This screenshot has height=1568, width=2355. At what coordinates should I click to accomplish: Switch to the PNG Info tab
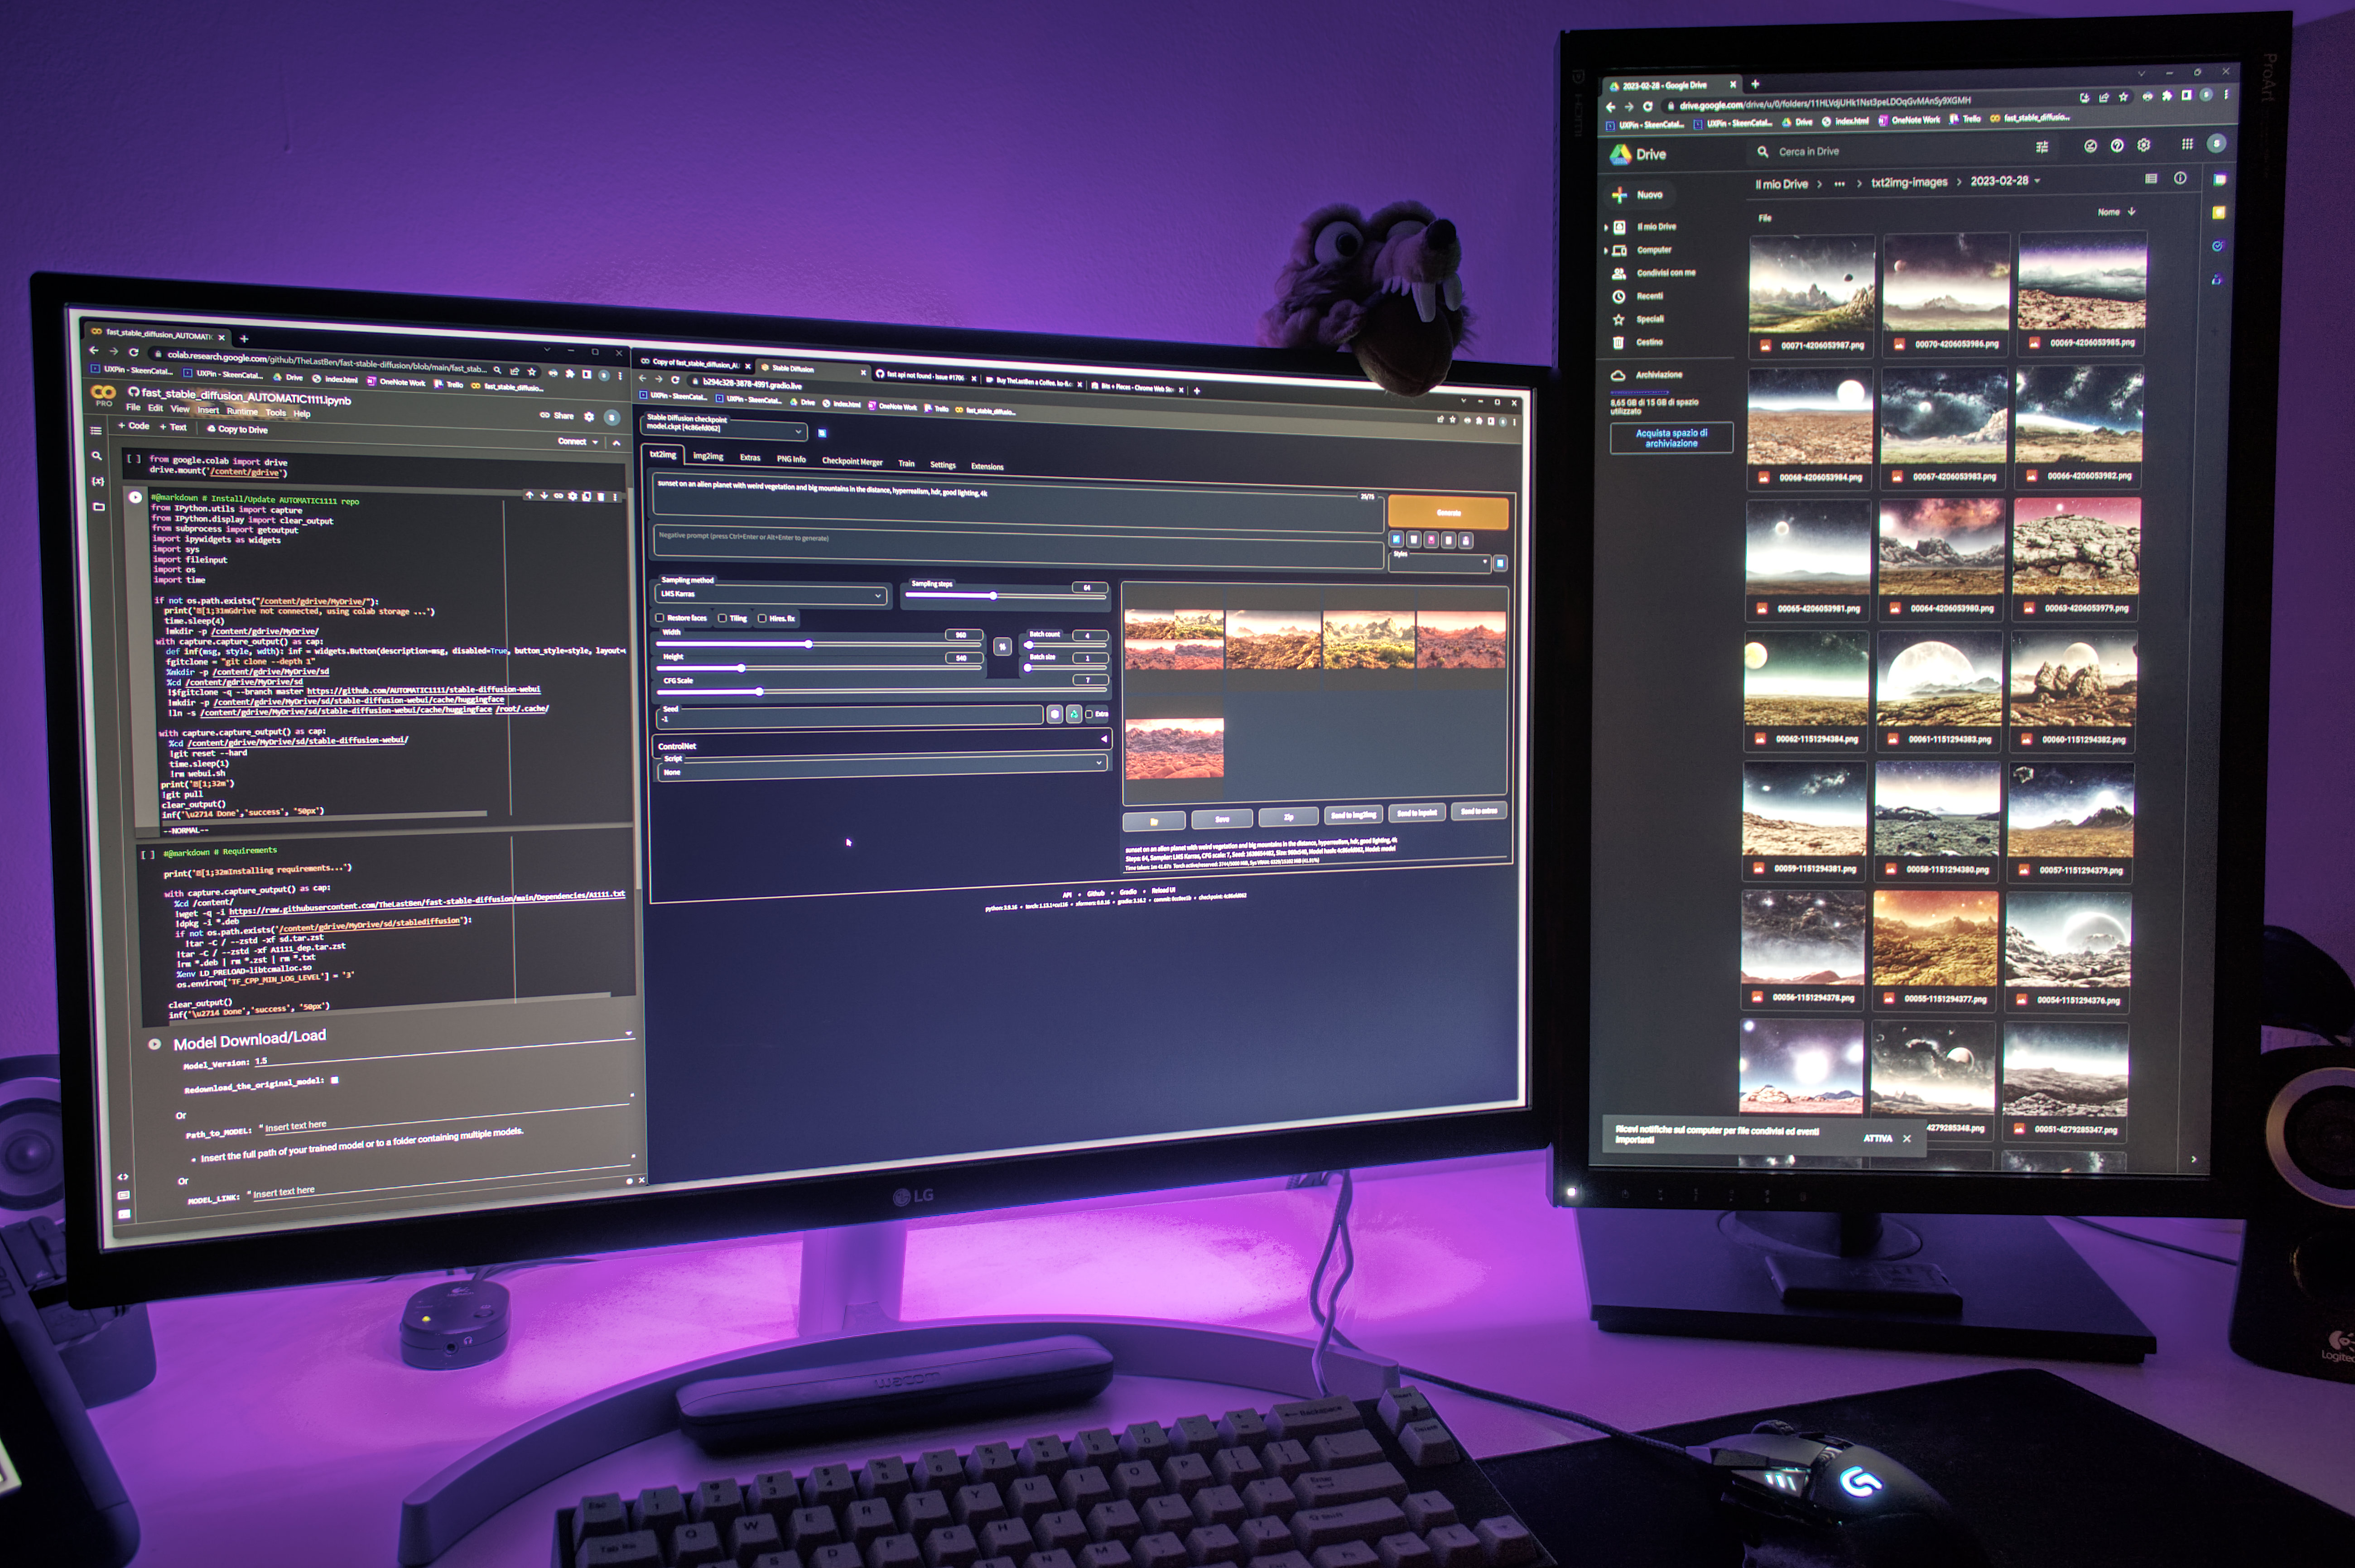pos(791,459)
